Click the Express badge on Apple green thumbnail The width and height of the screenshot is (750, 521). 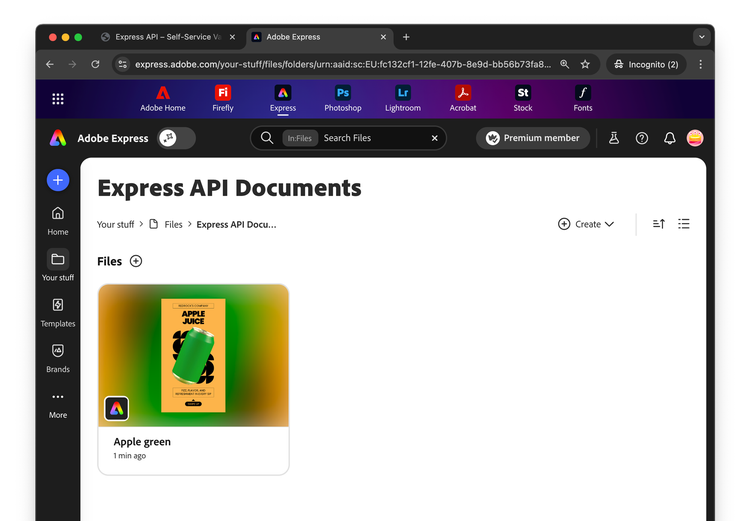click(116, 409)
